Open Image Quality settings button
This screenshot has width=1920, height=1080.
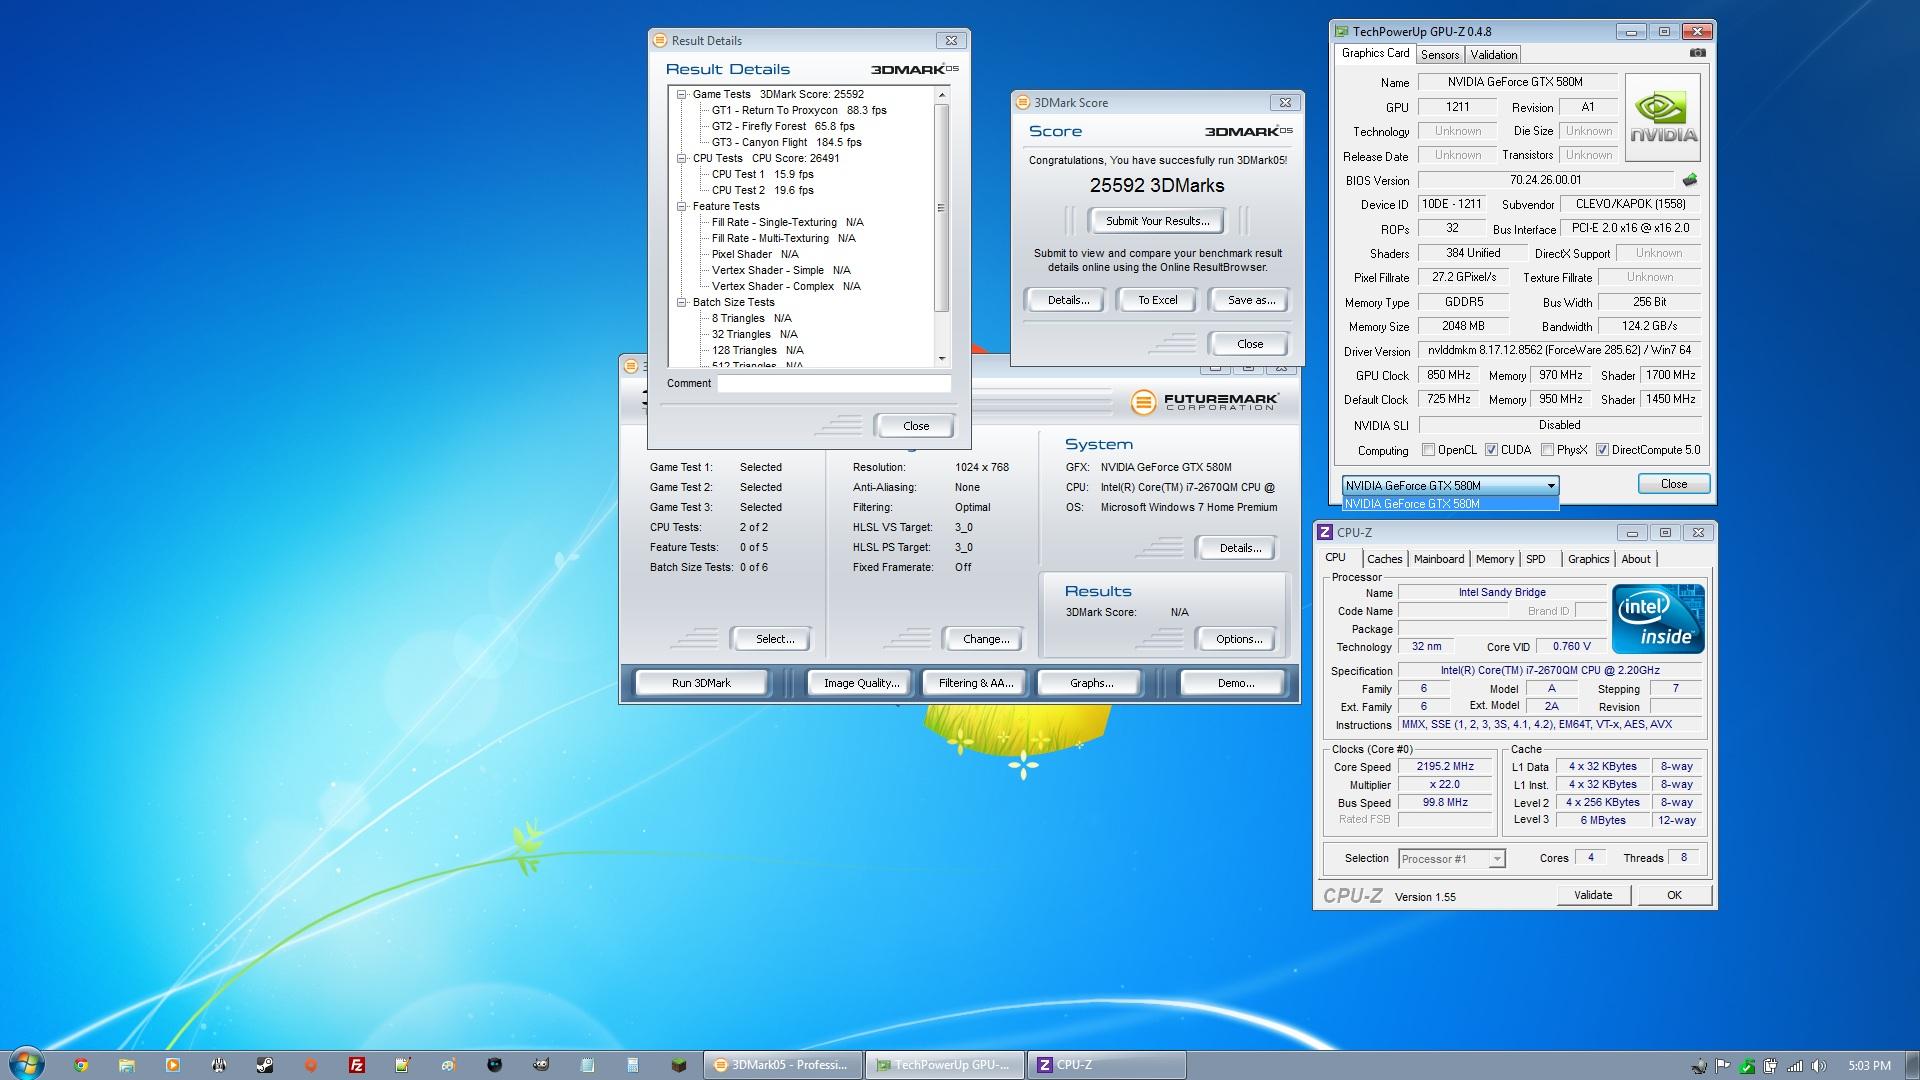click(861, 683)
